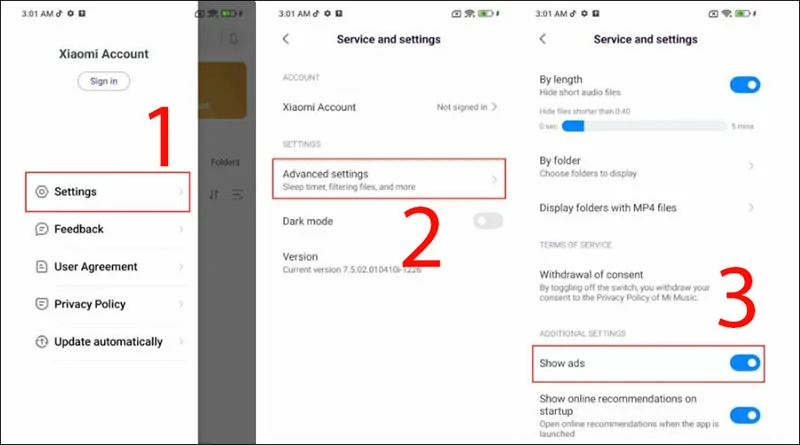Viewport: 800px width, 445px height.
Task: Click chevron on Update automatically row
Action: (x=181, y=341)
